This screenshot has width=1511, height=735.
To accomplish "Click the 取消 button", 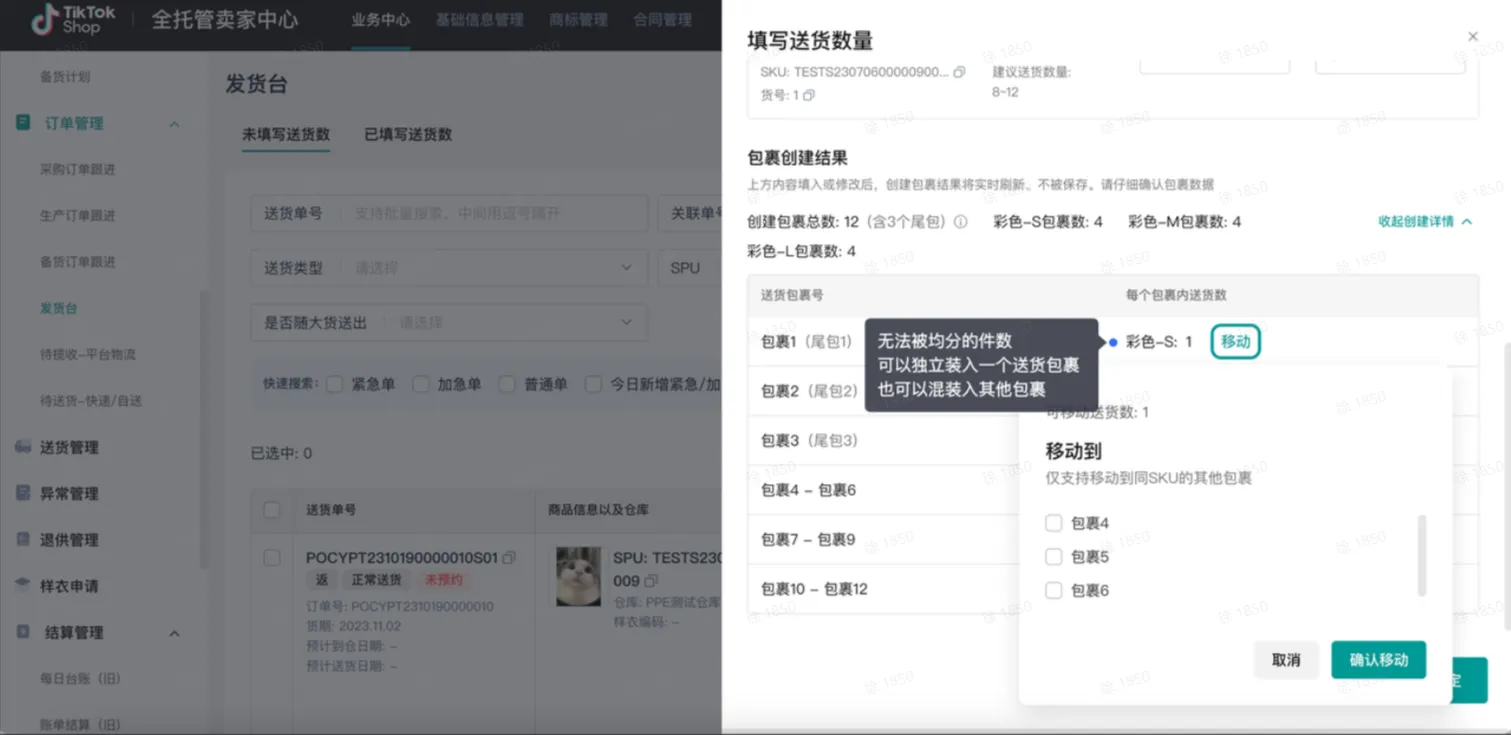I will coord(1286,660).
